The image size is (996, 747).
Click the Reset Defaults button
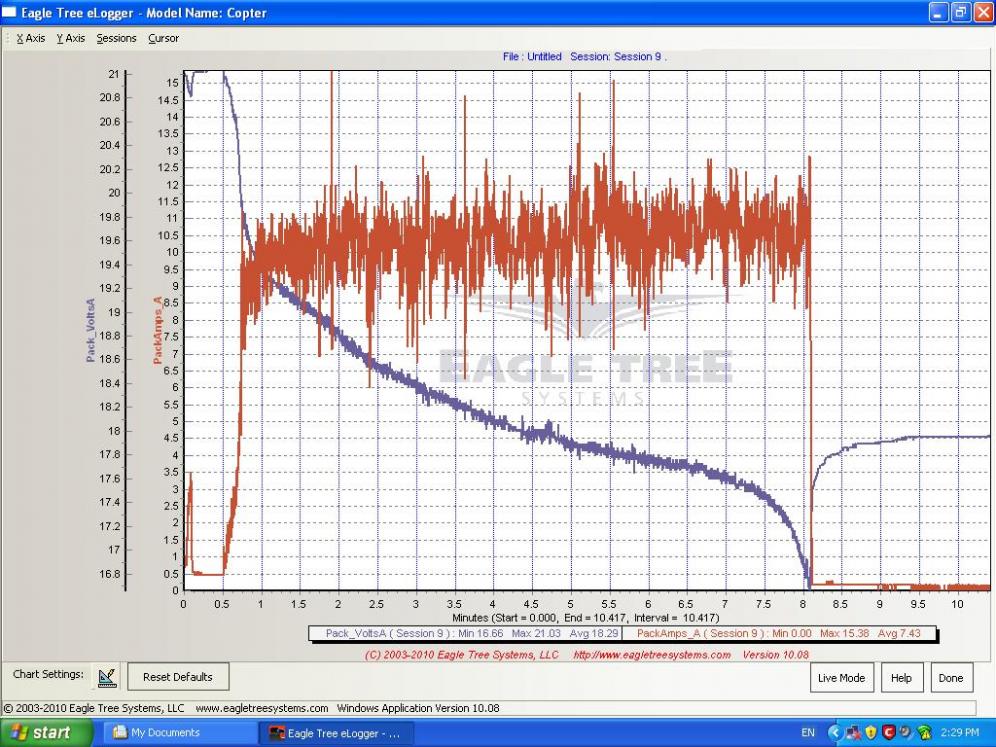(x=178, y=677)
